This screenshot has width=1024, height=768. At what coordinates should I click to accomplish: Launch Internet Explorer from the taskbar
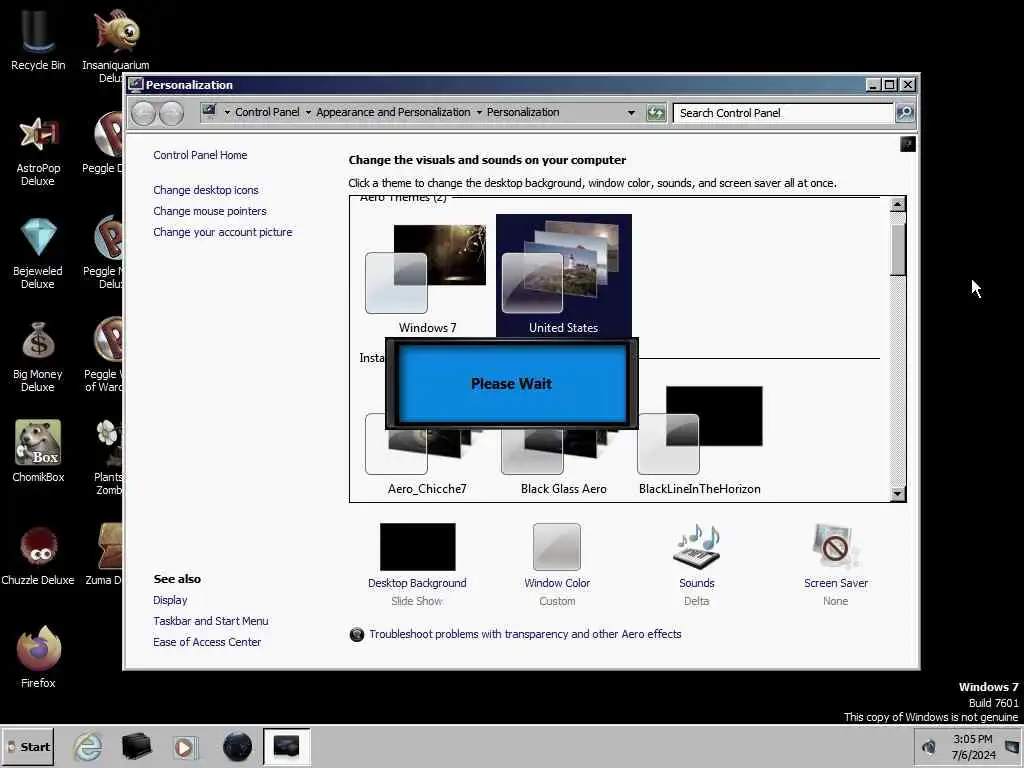pyautogui.click(x=88, y=746)
